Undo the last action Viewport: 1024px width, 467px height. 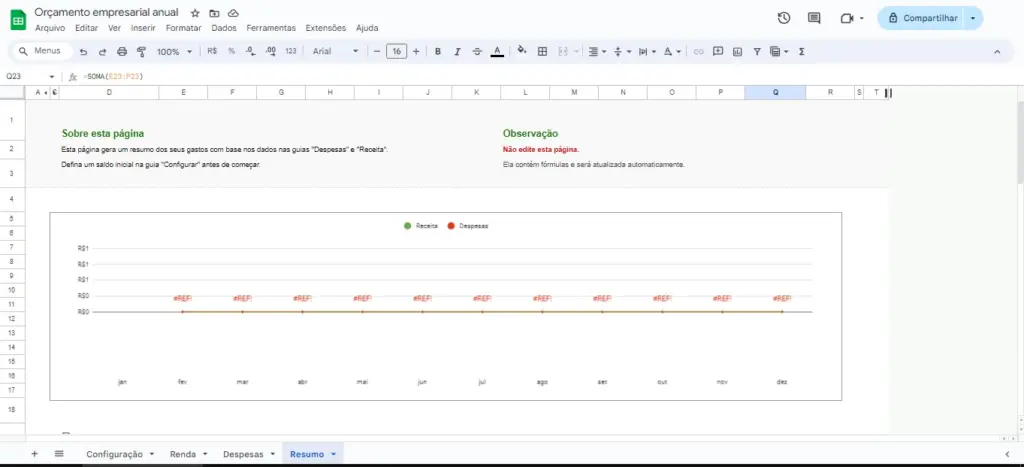(83, 52)
